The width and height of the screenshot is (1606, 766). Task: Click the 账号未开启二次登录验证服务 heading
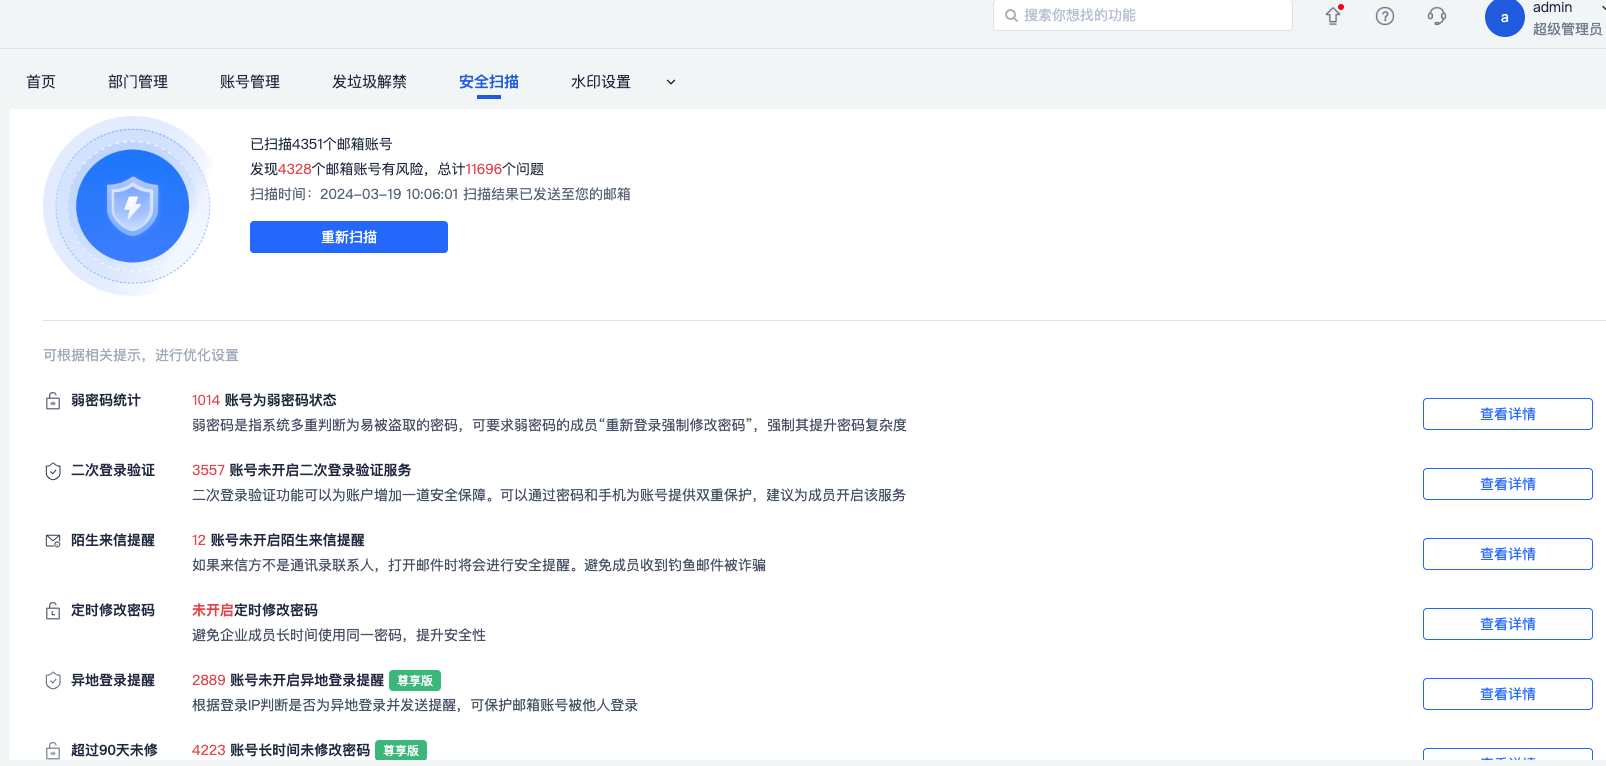pyautogui.click(x=320, y=470)
